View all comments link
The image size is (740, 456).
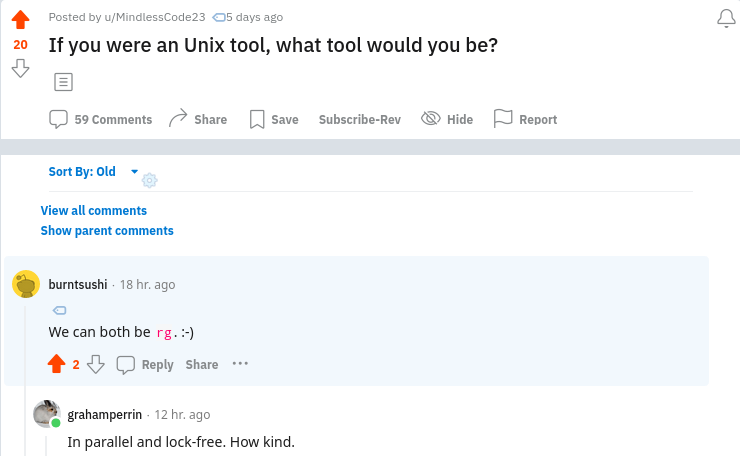click(94, 210)
